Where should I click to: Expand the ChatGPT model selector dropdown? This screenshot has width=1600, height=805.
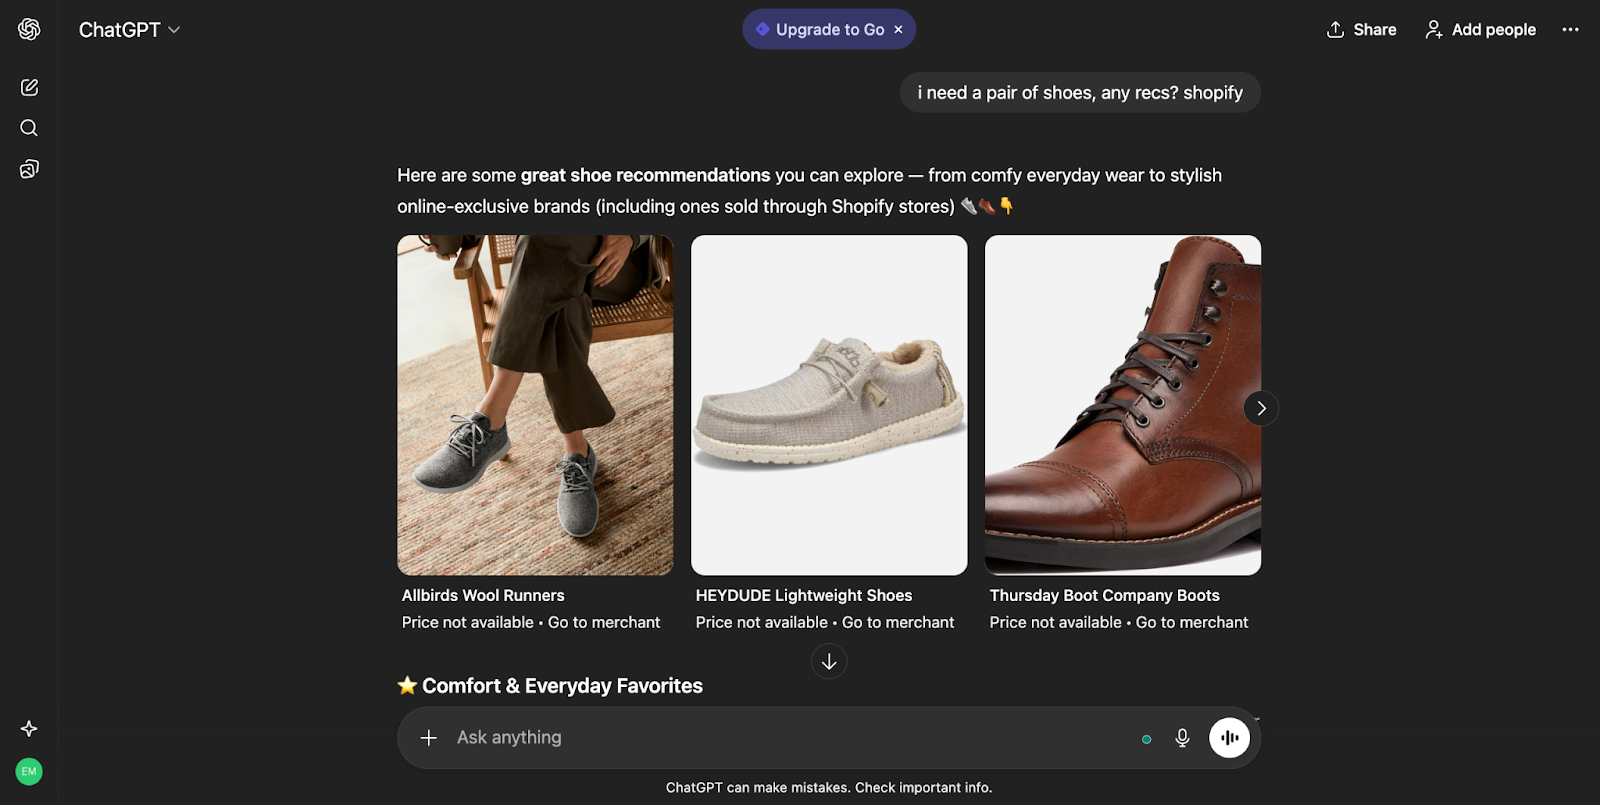pyautogui.click(x=130, y=30)
